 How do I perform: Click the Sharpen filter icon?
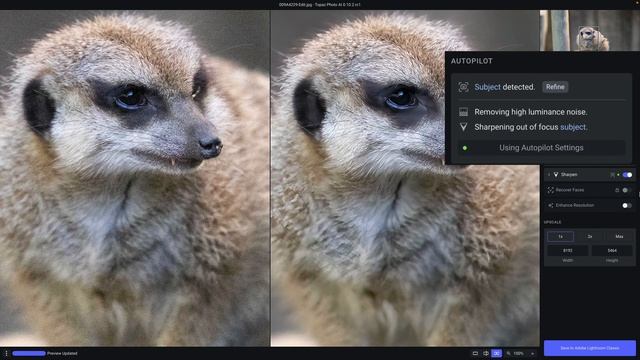(556, 175)
